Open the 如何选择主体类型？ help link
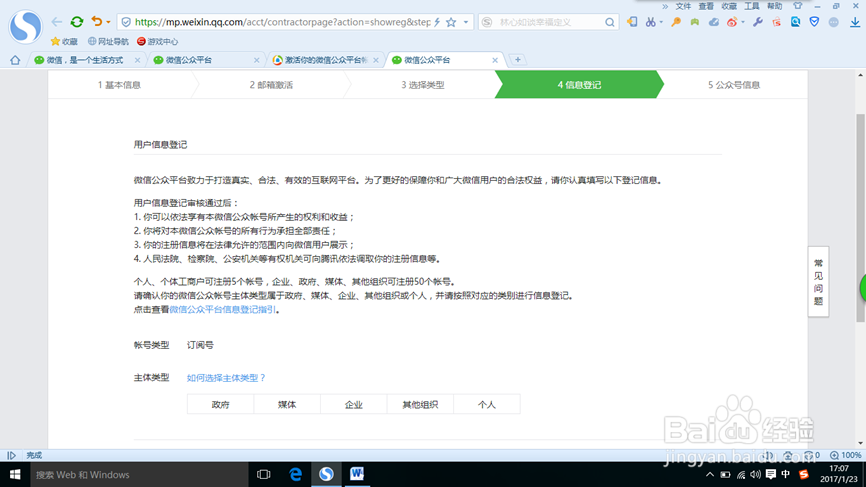 coord(226,378)
